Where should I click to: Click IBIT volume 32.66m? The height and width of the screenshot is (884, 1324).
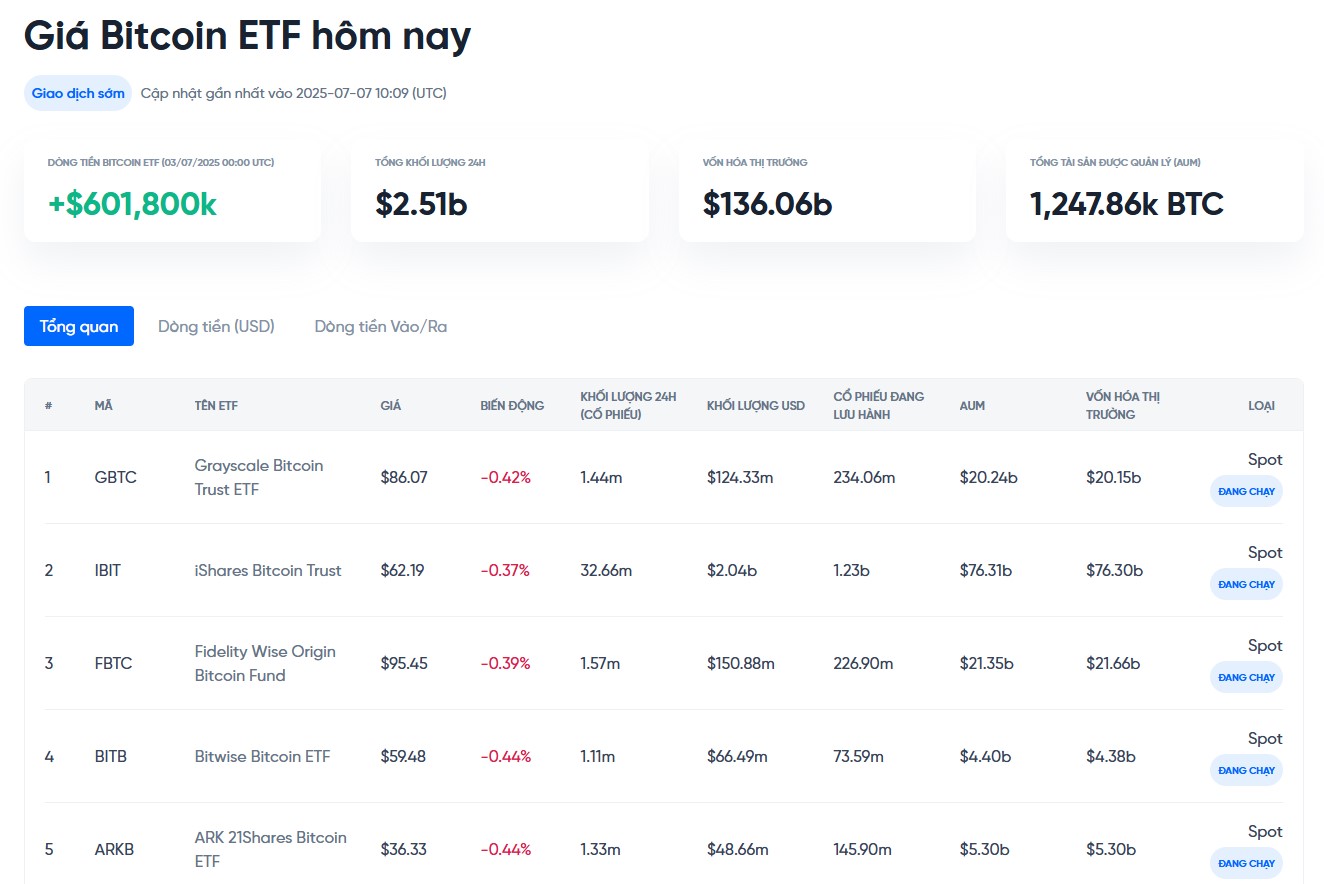point(606,570)
